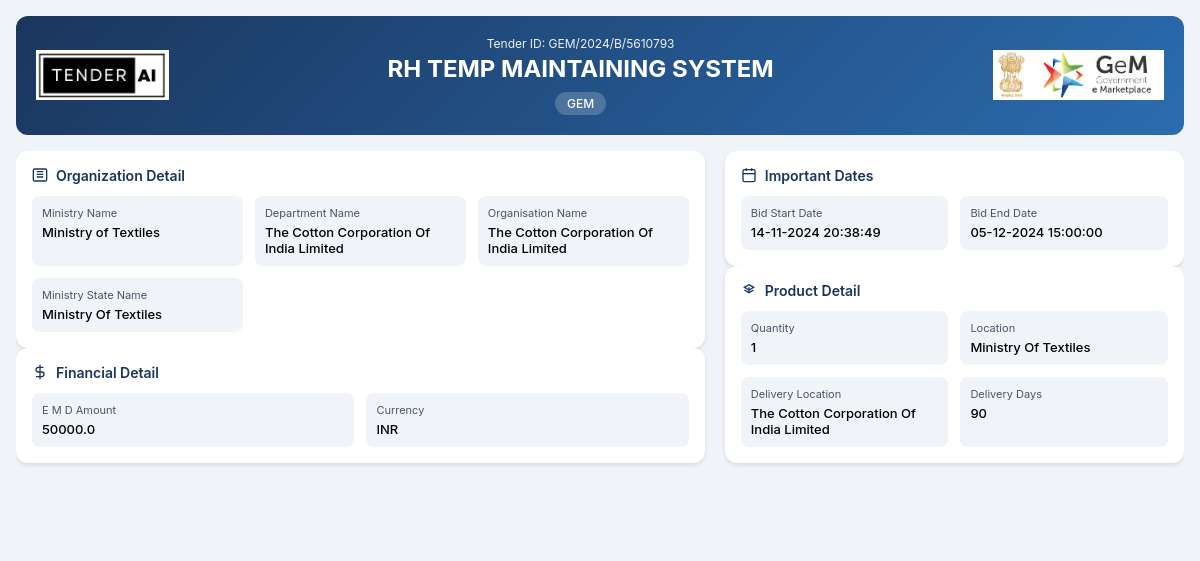Click the Indian national emblem image
Image resolution: width=1200 pixels, height=561 pixels.
(x=1012, y=75)
